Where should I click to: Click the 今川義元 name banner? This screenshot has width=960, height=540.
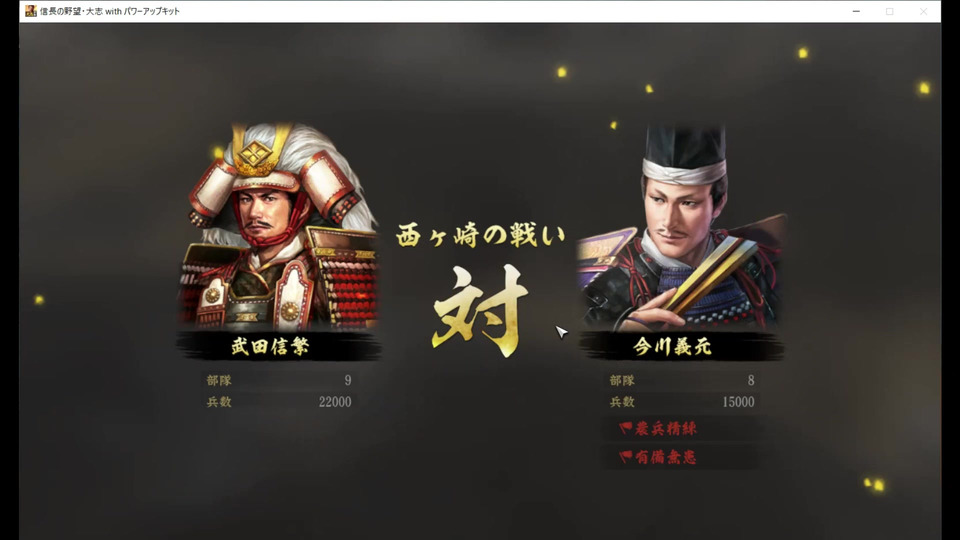click(x=681, y=346)
